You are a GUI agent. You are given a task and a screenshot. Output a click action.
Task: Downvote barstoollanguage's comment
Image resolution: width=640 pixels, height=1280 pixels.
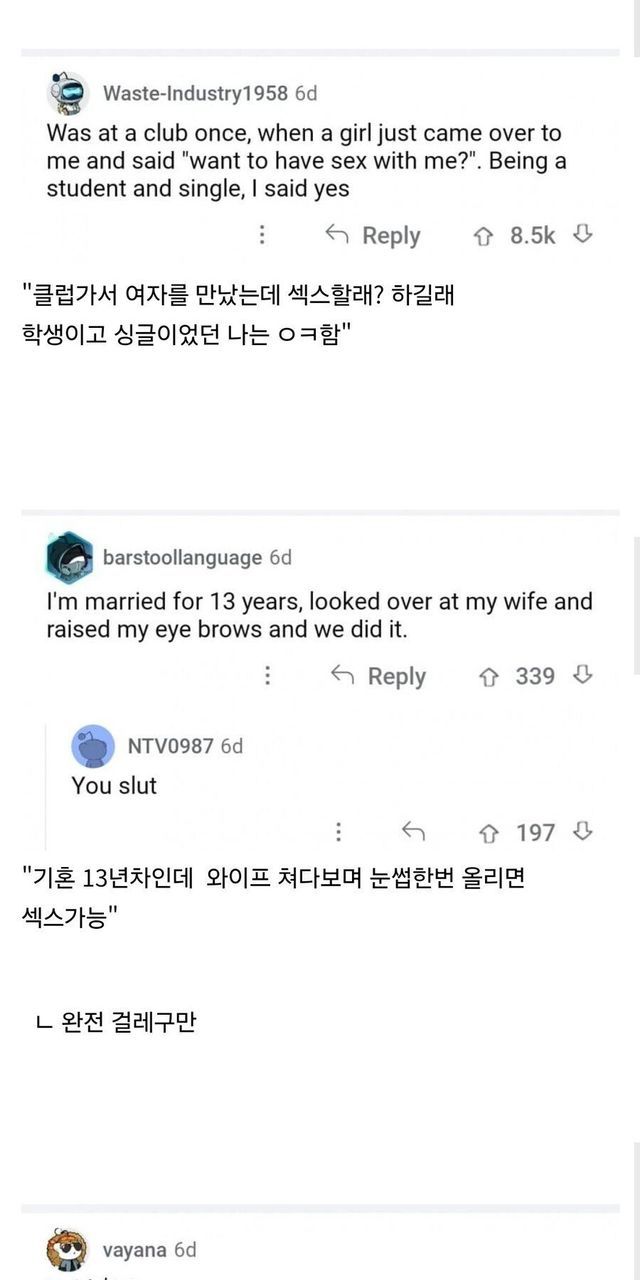pos(583,675)
